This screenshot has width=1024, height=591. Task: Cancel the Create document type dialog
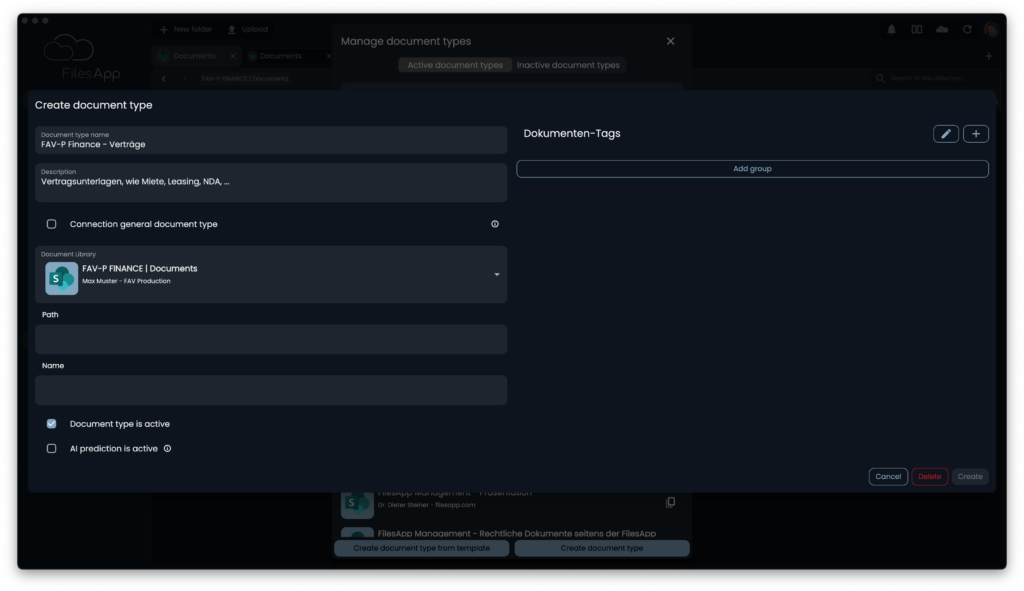pos(888,477)
